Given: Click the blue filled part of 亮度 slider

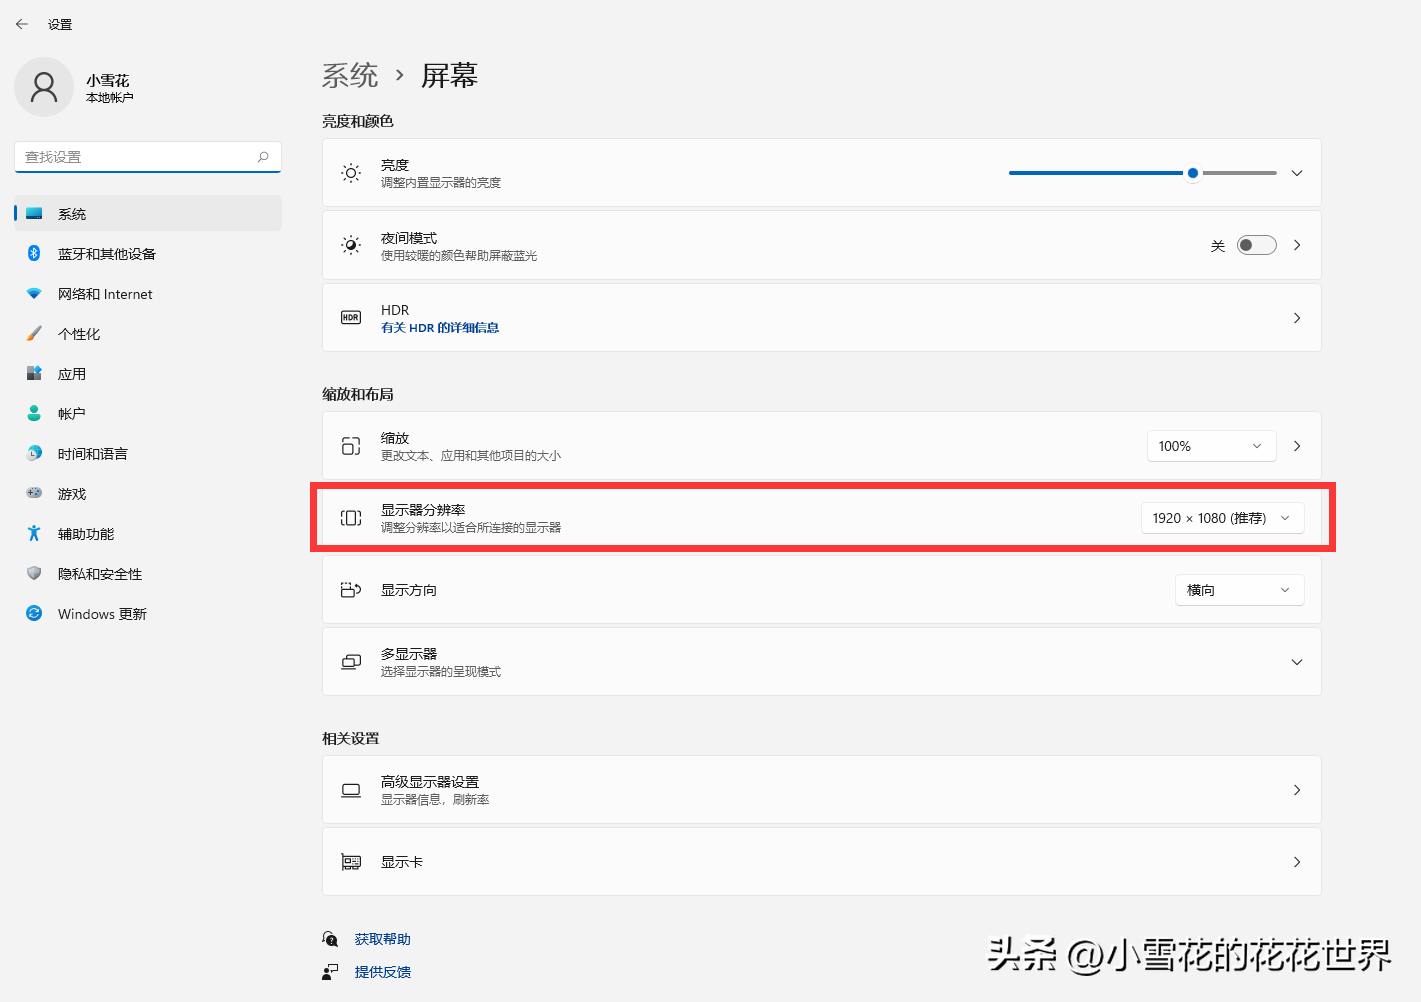Looking at the screenshot, I should point(1096,173).
